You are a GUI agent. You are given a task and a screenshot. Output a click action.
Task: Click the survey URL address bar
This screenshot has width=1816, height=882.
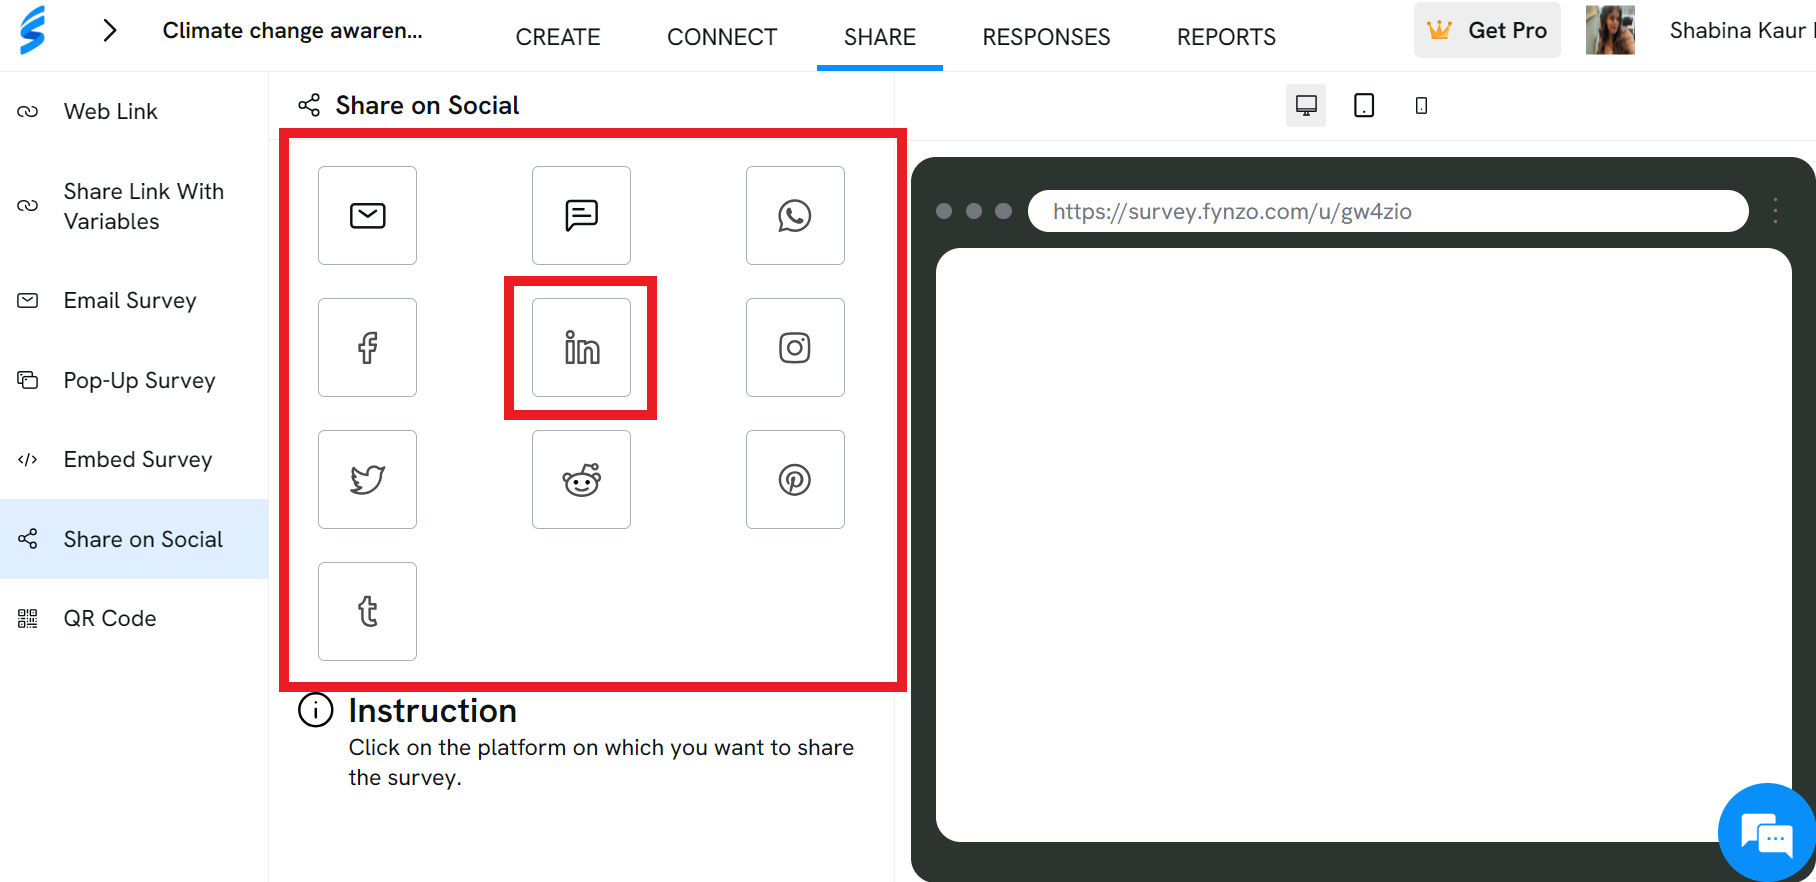coord(1388,211)
